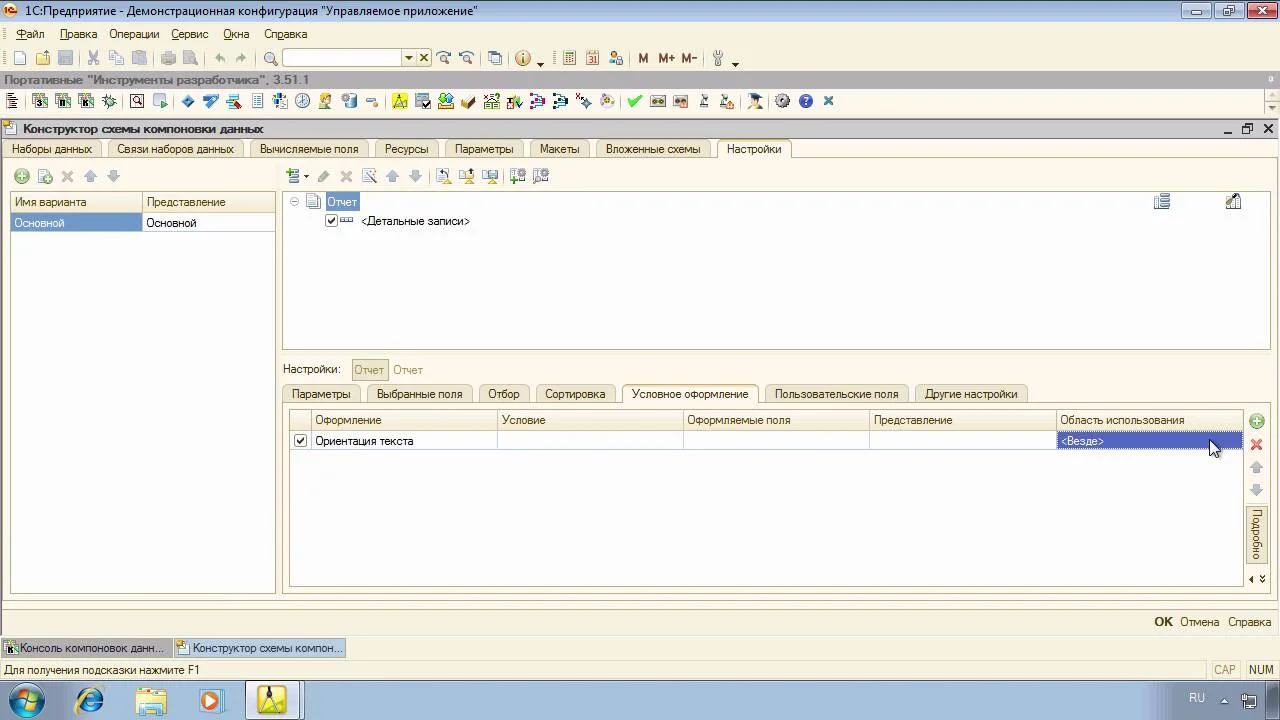
Task: Switch to the Наборы данных tab
Action: [x=52, y=149]
